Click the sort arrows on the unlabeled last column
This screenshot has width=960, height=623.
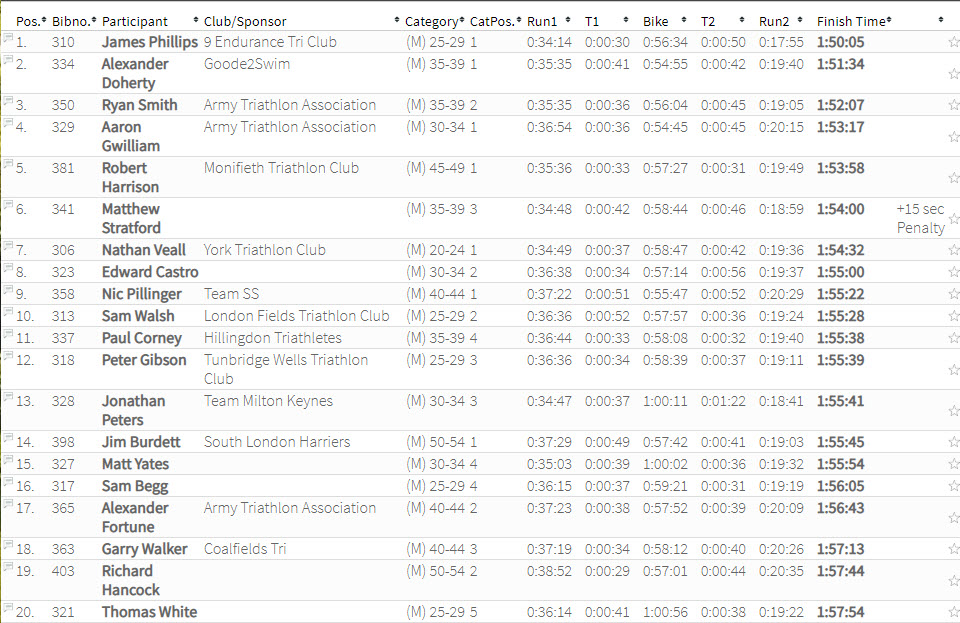click(x=941, y=20)
